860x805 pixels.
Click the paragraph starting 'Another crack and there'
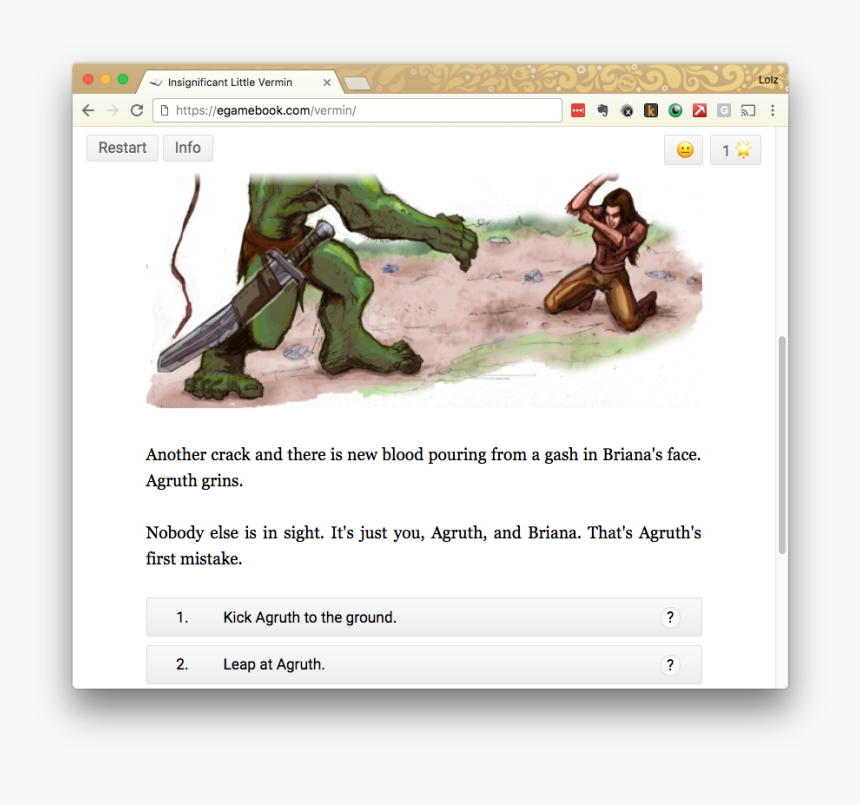point(423,467)
